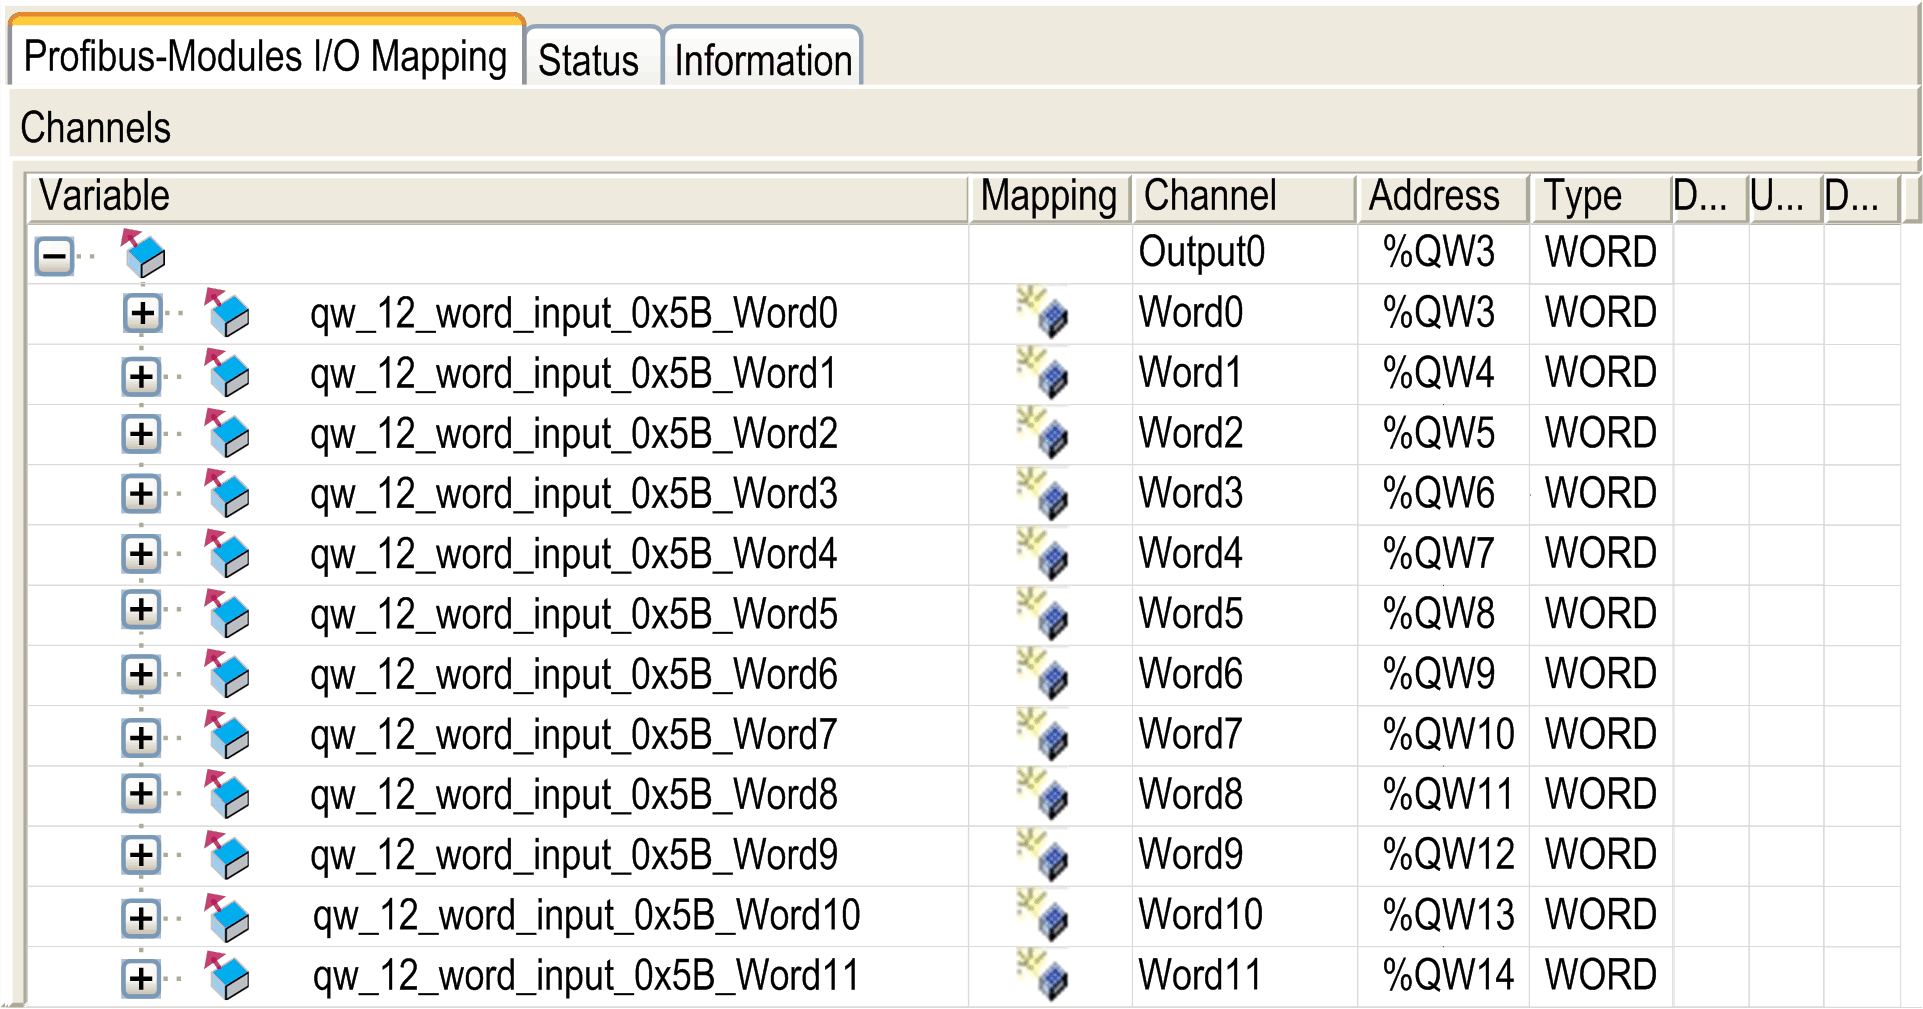1923x1009 pixels.
Task: Expand the qw_12_word_input_0x5B_Word11 row
Action: click(x=142, y=978)
